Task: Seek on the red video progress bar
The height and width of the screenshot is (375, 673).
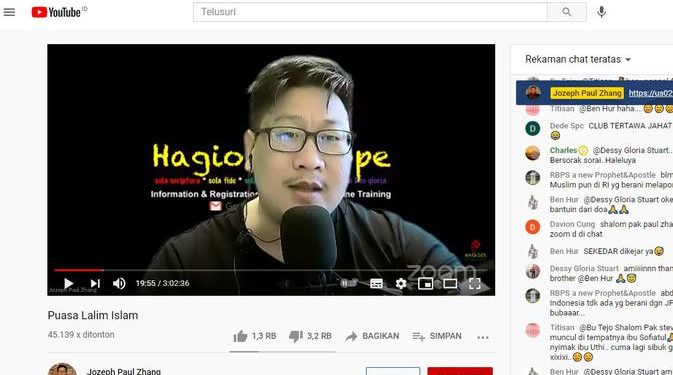Action: [x=271, y=270]
